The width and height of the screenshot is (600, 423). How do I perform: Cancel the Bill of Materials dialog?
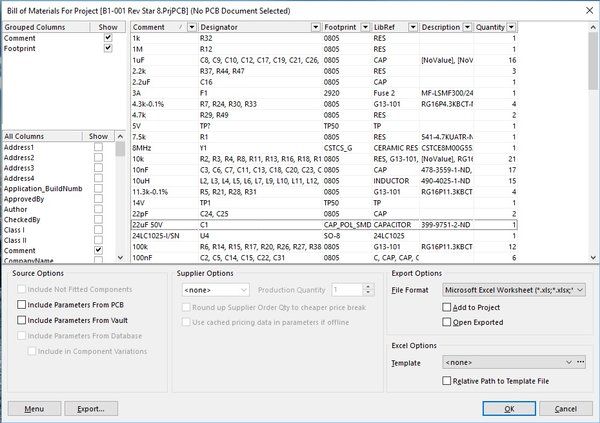pos(566,408)
